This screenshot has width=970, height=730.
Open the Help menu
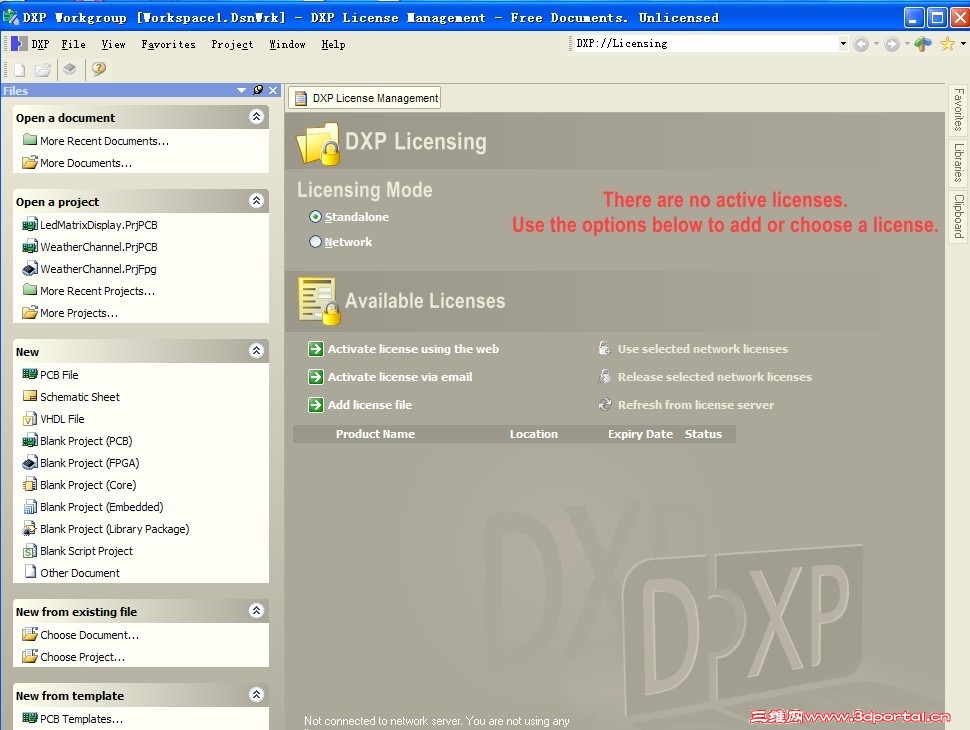tap(333, 44)
